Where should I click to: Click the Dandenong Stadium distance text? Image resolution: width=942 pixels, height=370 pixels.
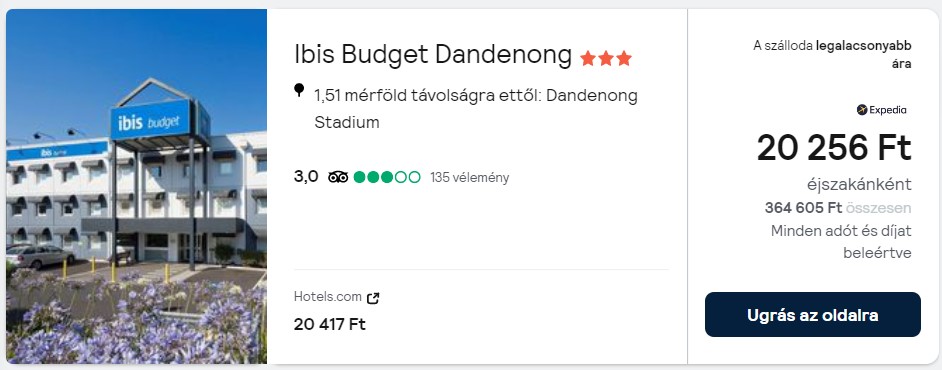(x=475, y=109)
